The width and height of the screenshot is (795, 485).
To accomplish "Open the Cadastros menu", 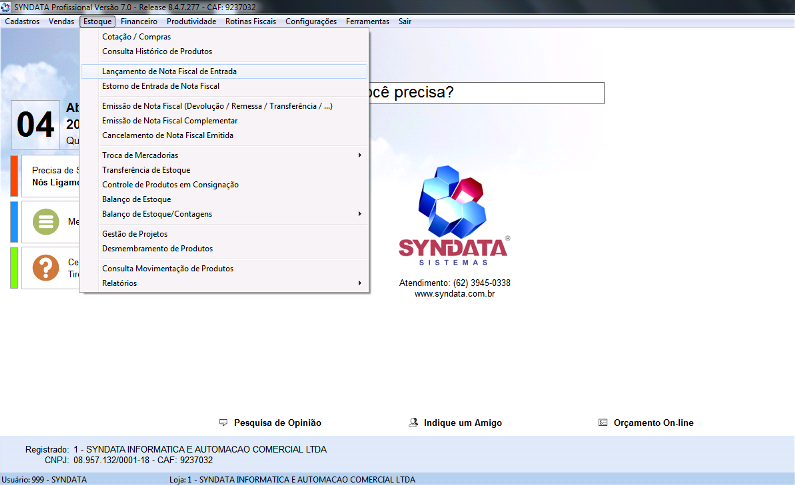I will pos(22,21).
